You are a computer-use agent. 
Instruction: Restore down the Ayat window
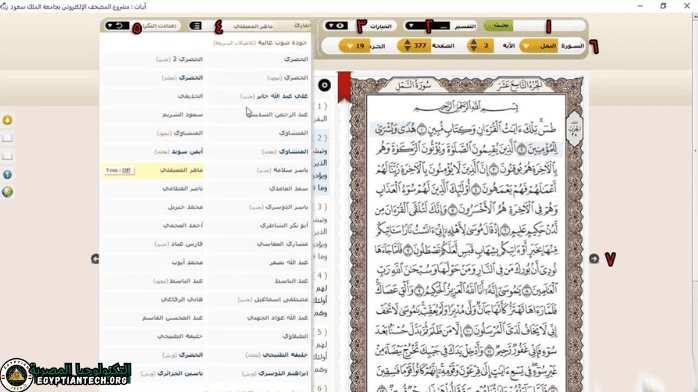point(663,6)
